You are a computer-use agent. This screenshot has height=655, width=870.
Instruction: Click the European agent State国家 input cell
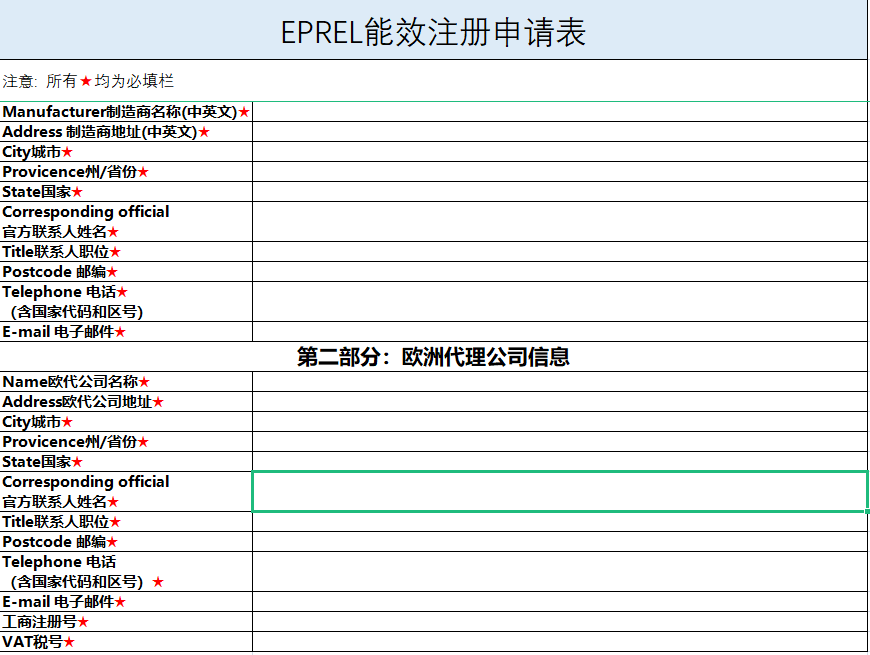(x=560, y=461)
